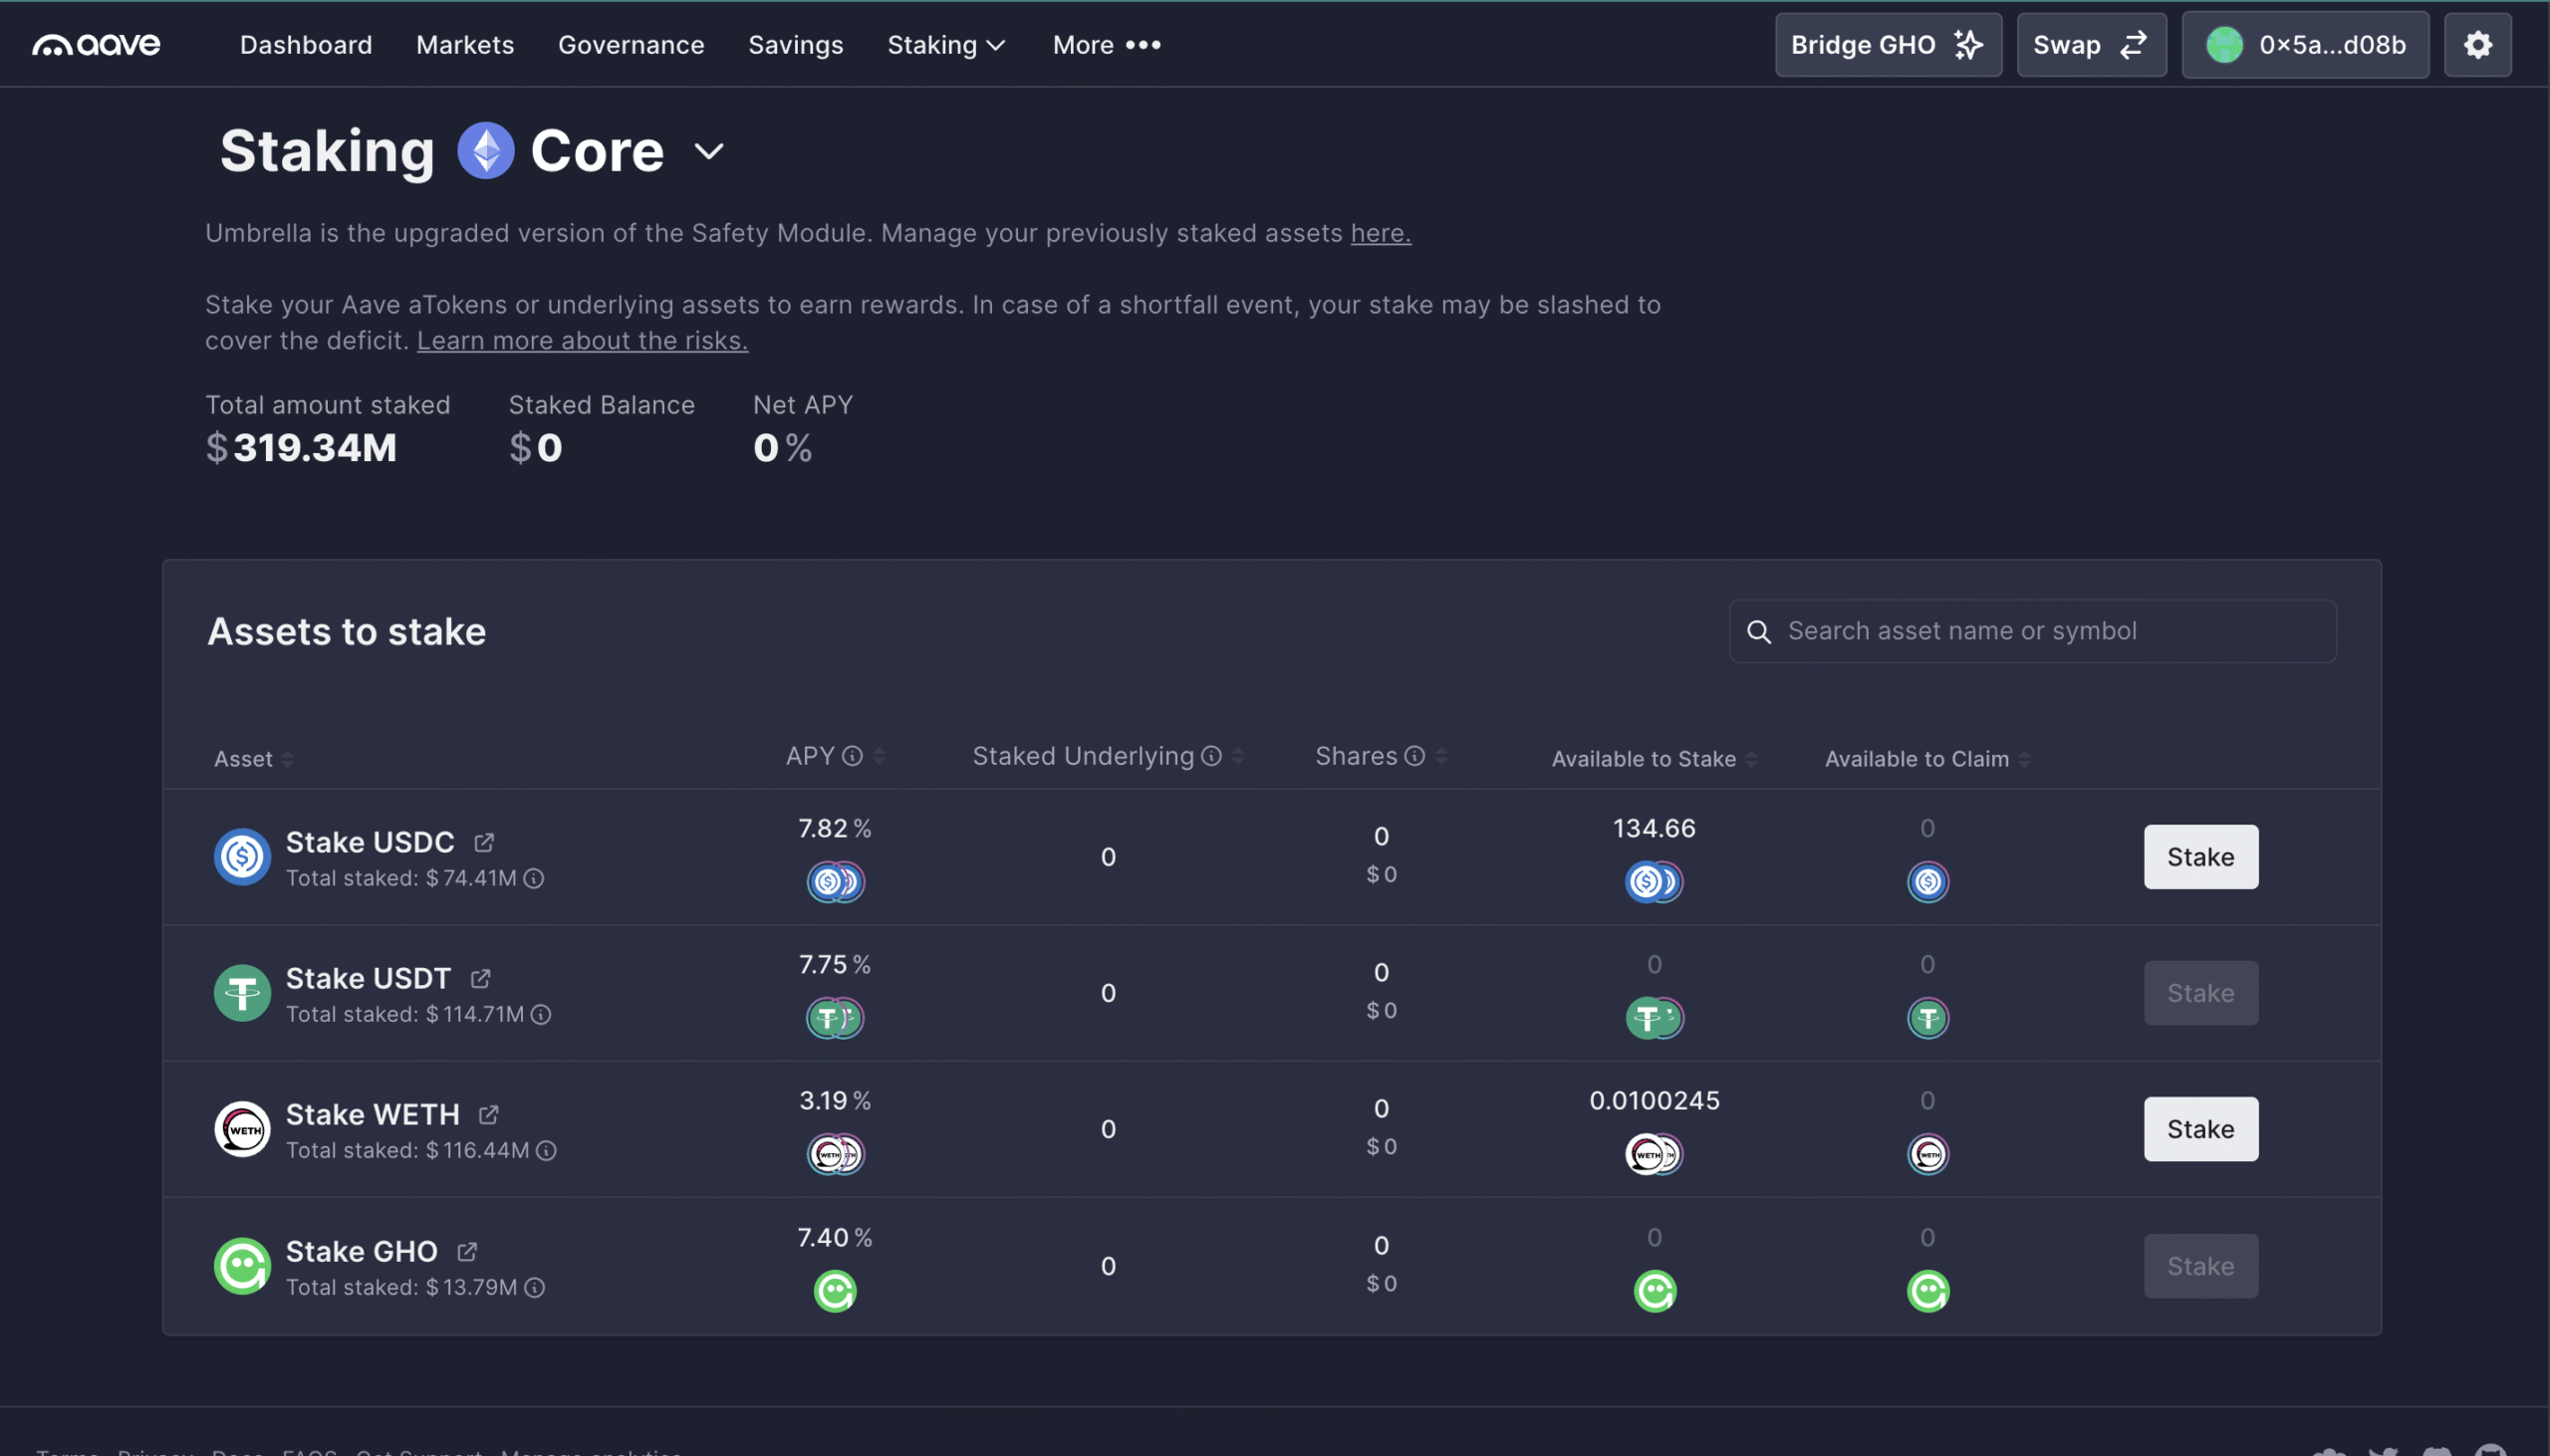Image resolution: width=2550 pixels, height=1456 pixels.
Task: Click the search asset input field
Action: [2050, 631]
